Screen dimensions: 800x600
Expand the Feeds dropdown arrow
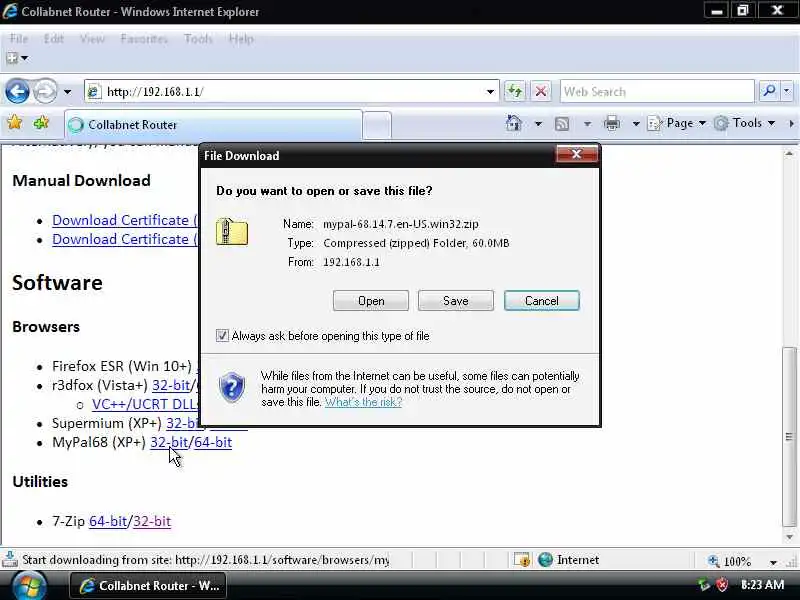pyautogui.click(x=587, y=123)
